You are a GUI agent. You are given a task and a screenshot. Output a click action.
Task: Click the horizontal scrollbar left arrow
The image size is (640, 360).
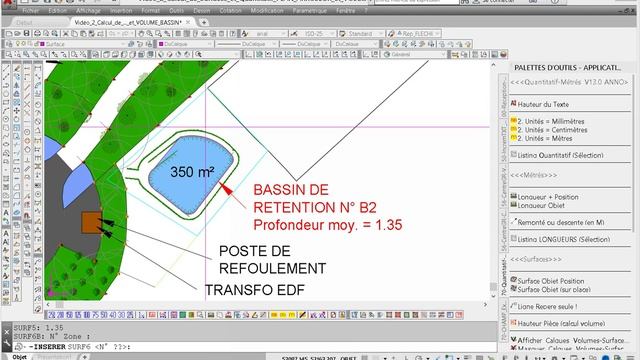click(48, 304)
